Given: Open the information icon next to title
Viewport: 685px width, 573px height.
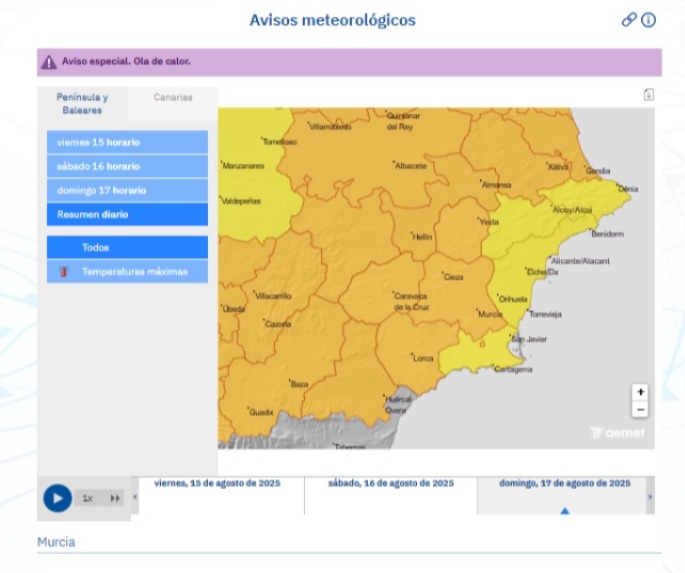Looking at the screenshot, I should tap(648, 20).
